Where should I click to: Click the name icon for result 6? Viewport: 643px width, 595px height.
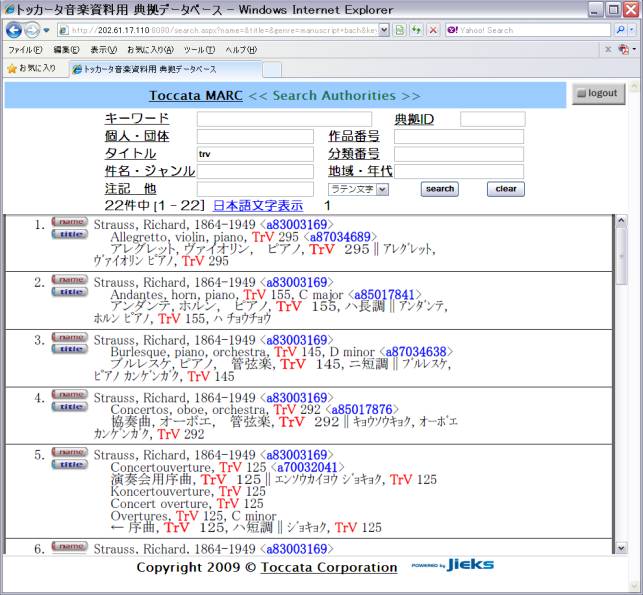point(69,547)
